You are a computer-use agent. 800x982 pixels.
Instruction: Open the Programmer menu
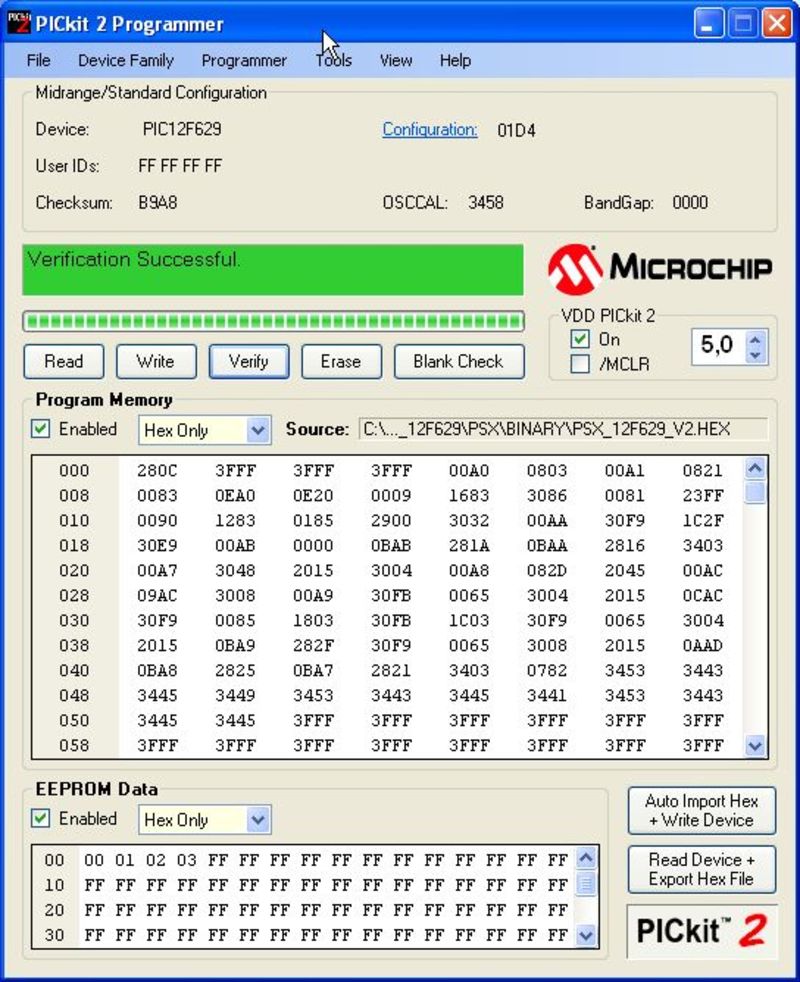click(244, 61)
